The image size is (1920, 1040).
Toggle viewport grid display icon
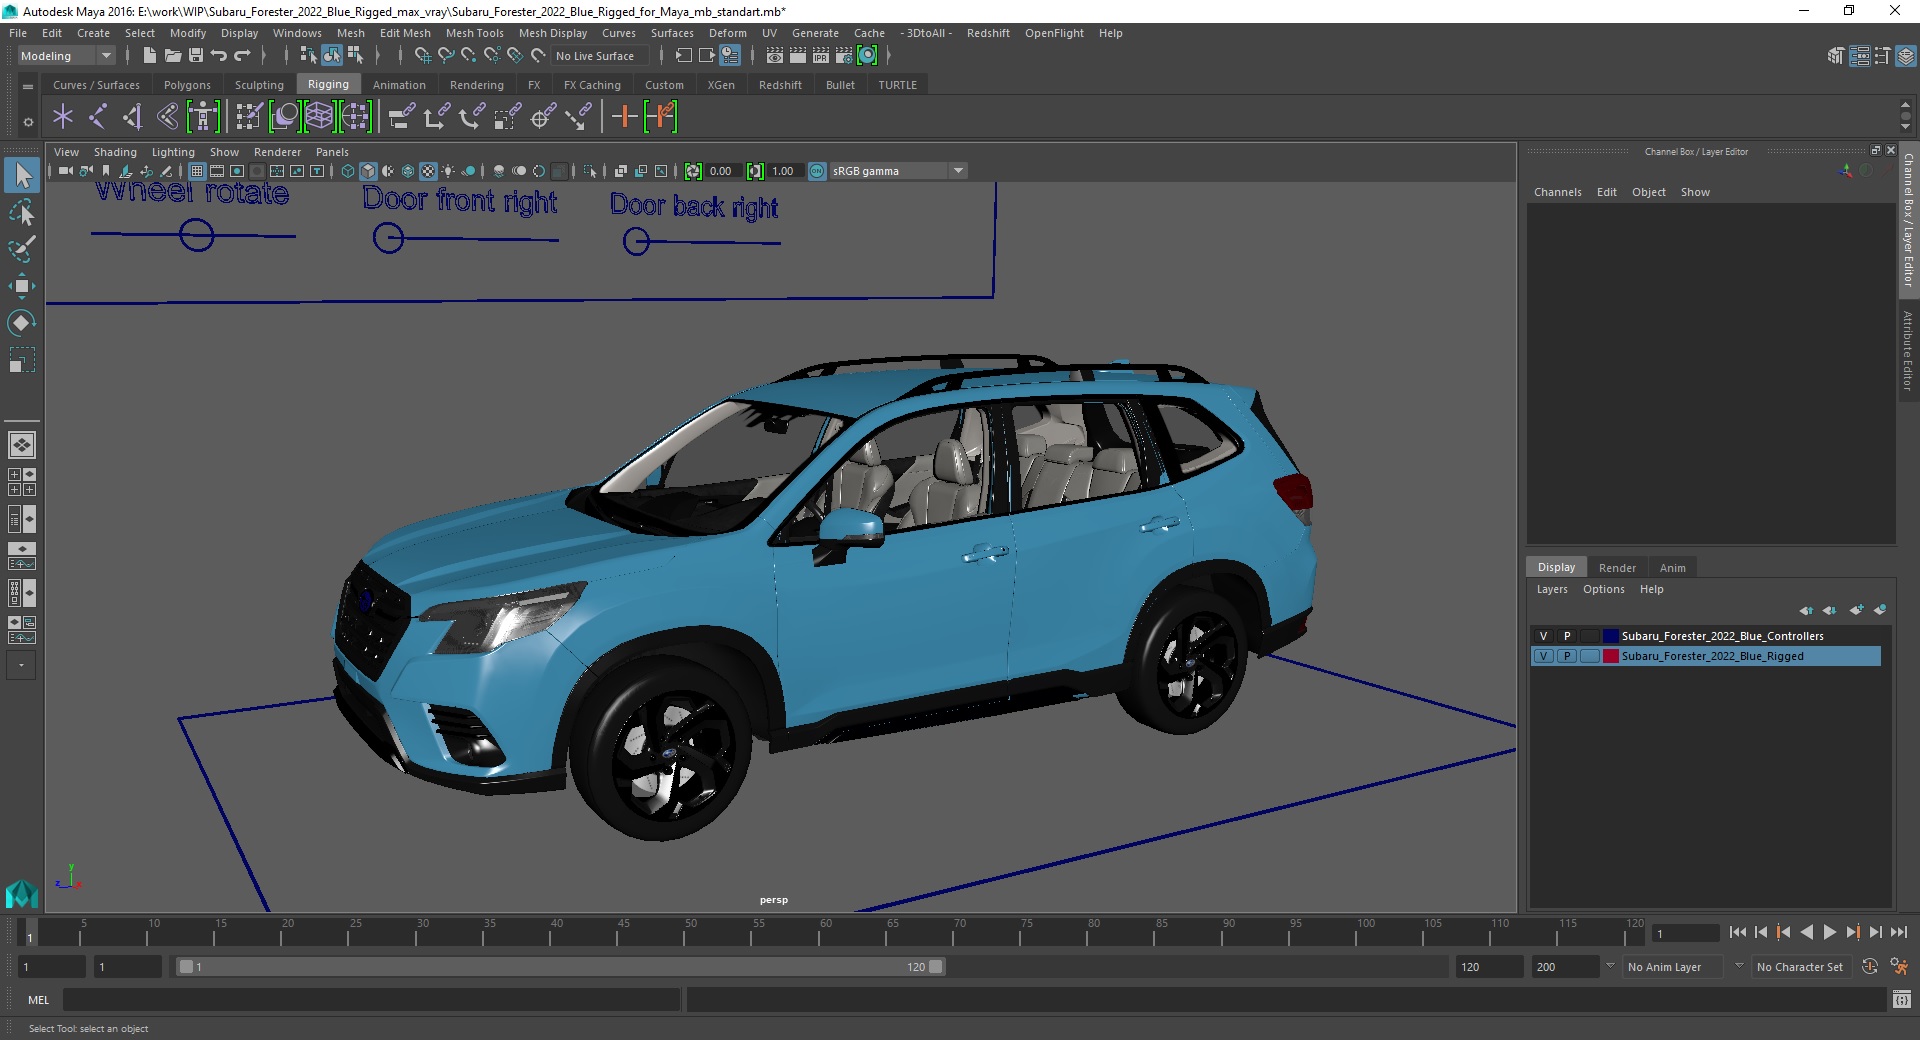(197, 171)
